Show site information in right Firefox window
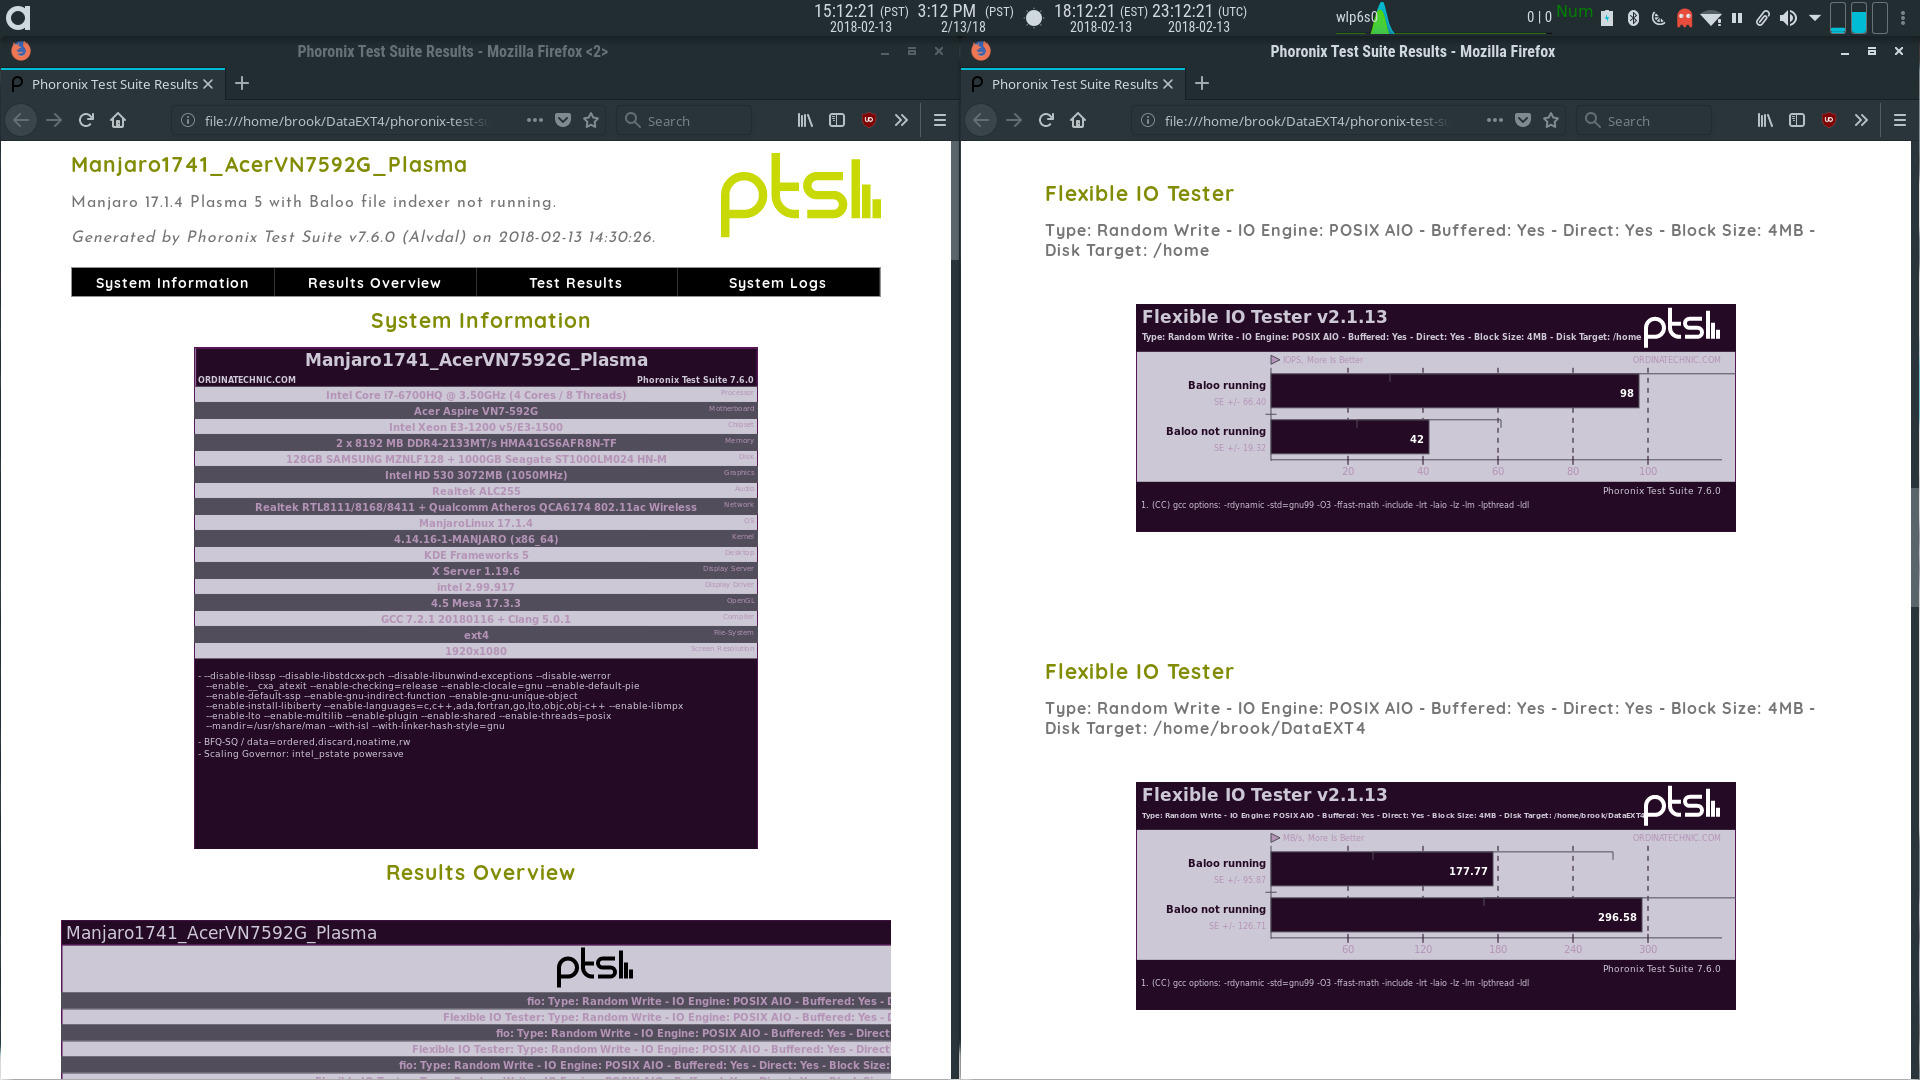Screen dimensions: 1920x1080 1147,120
